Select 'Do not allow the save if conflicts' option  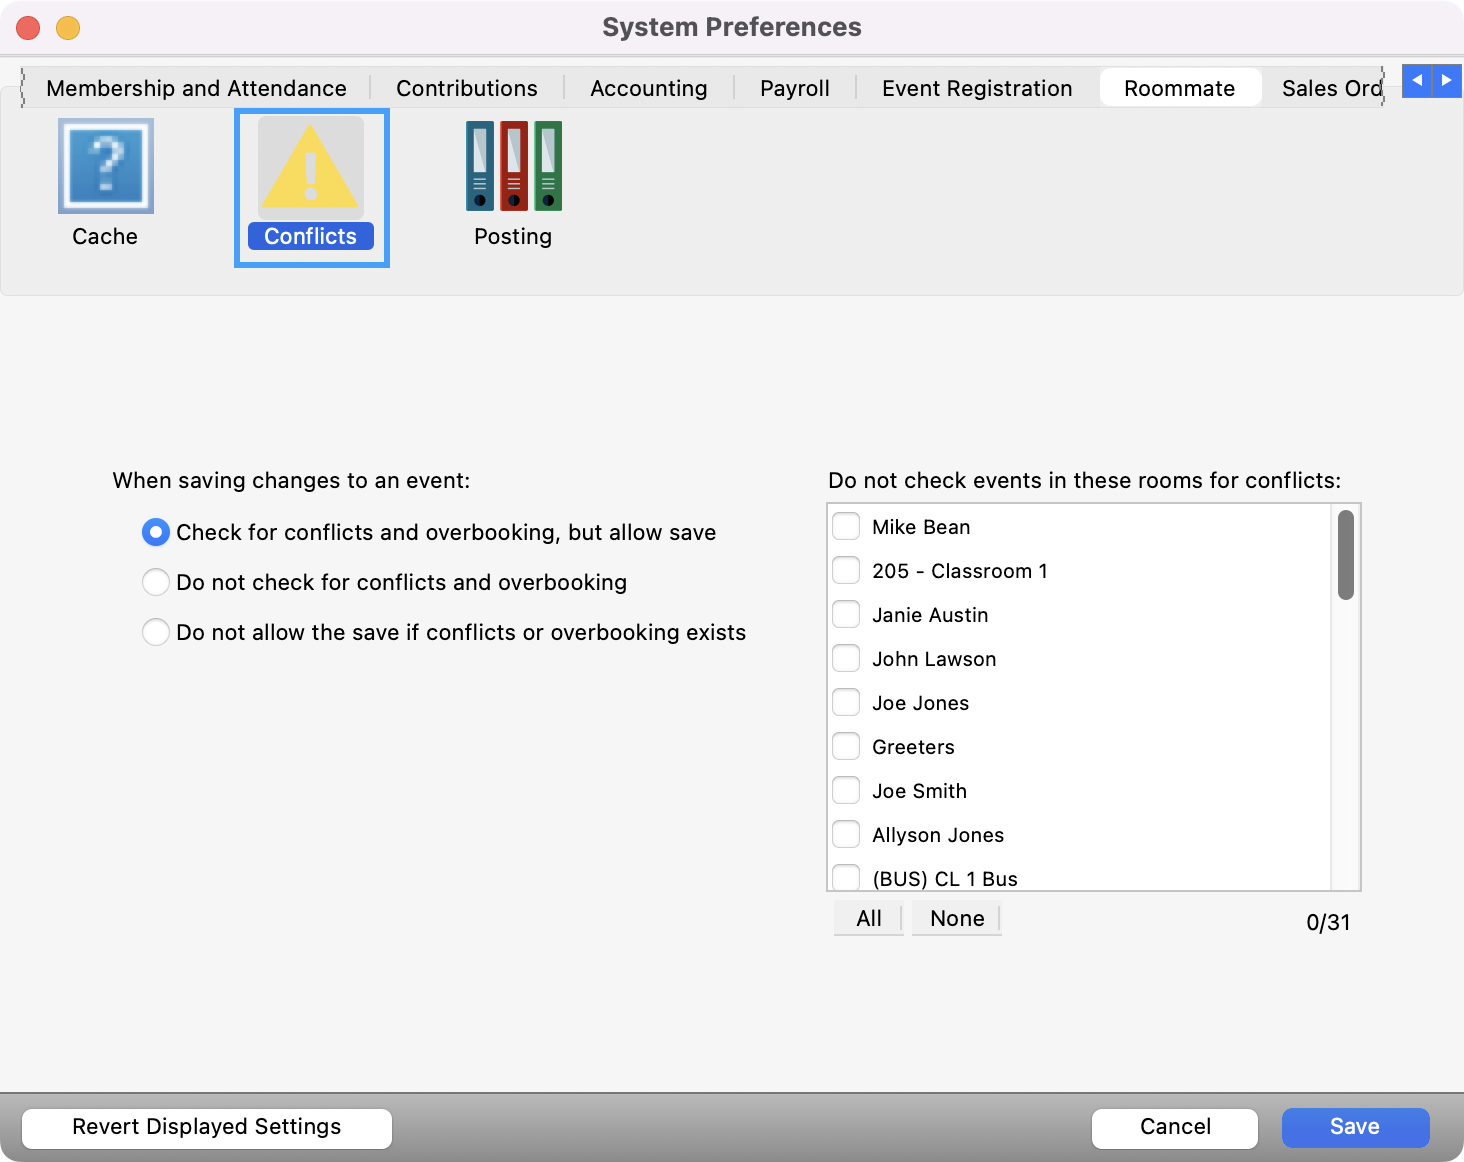point(156,632)
